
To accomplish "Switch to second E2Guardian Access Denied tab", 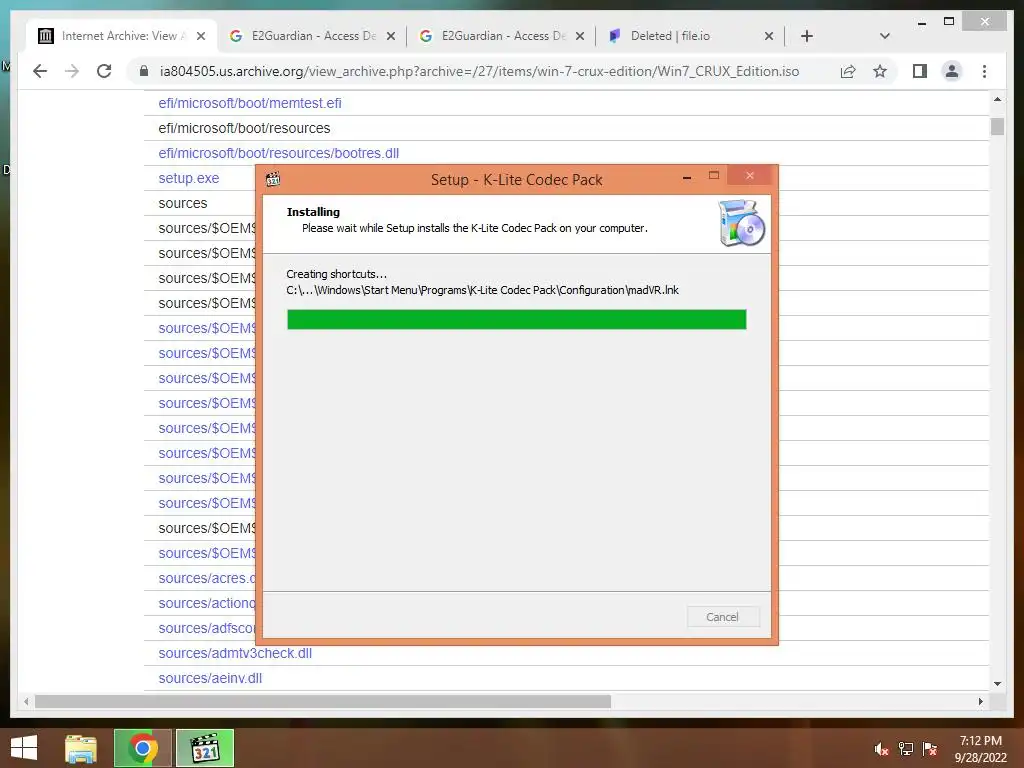I will (x=502, y=36).
